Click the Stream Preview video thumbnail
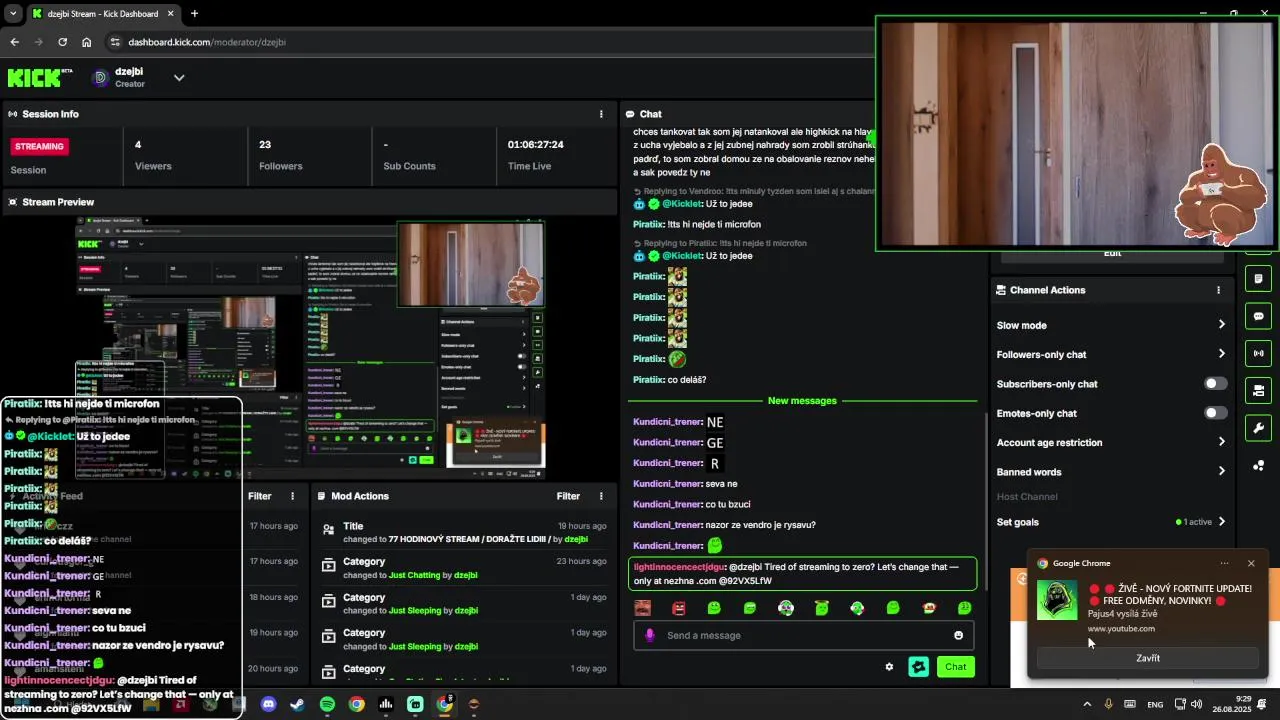 (x=310, y=347)
